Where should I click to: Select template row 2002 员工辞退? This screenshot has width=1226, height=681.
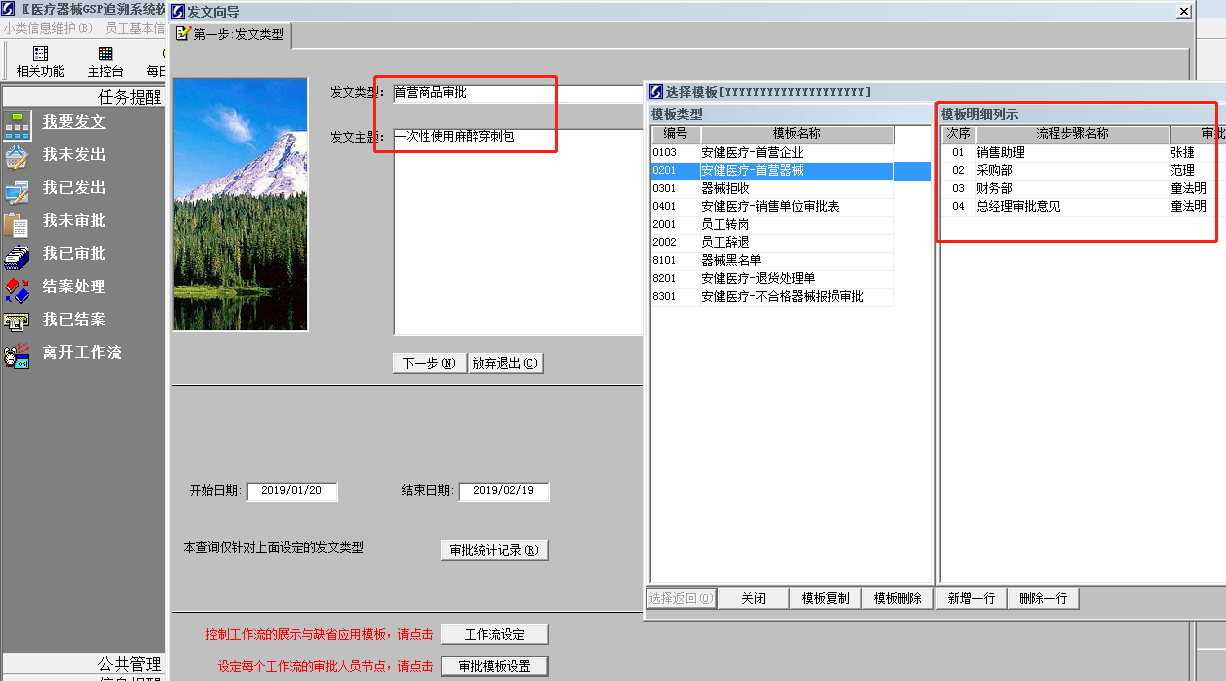click(772, 243)
